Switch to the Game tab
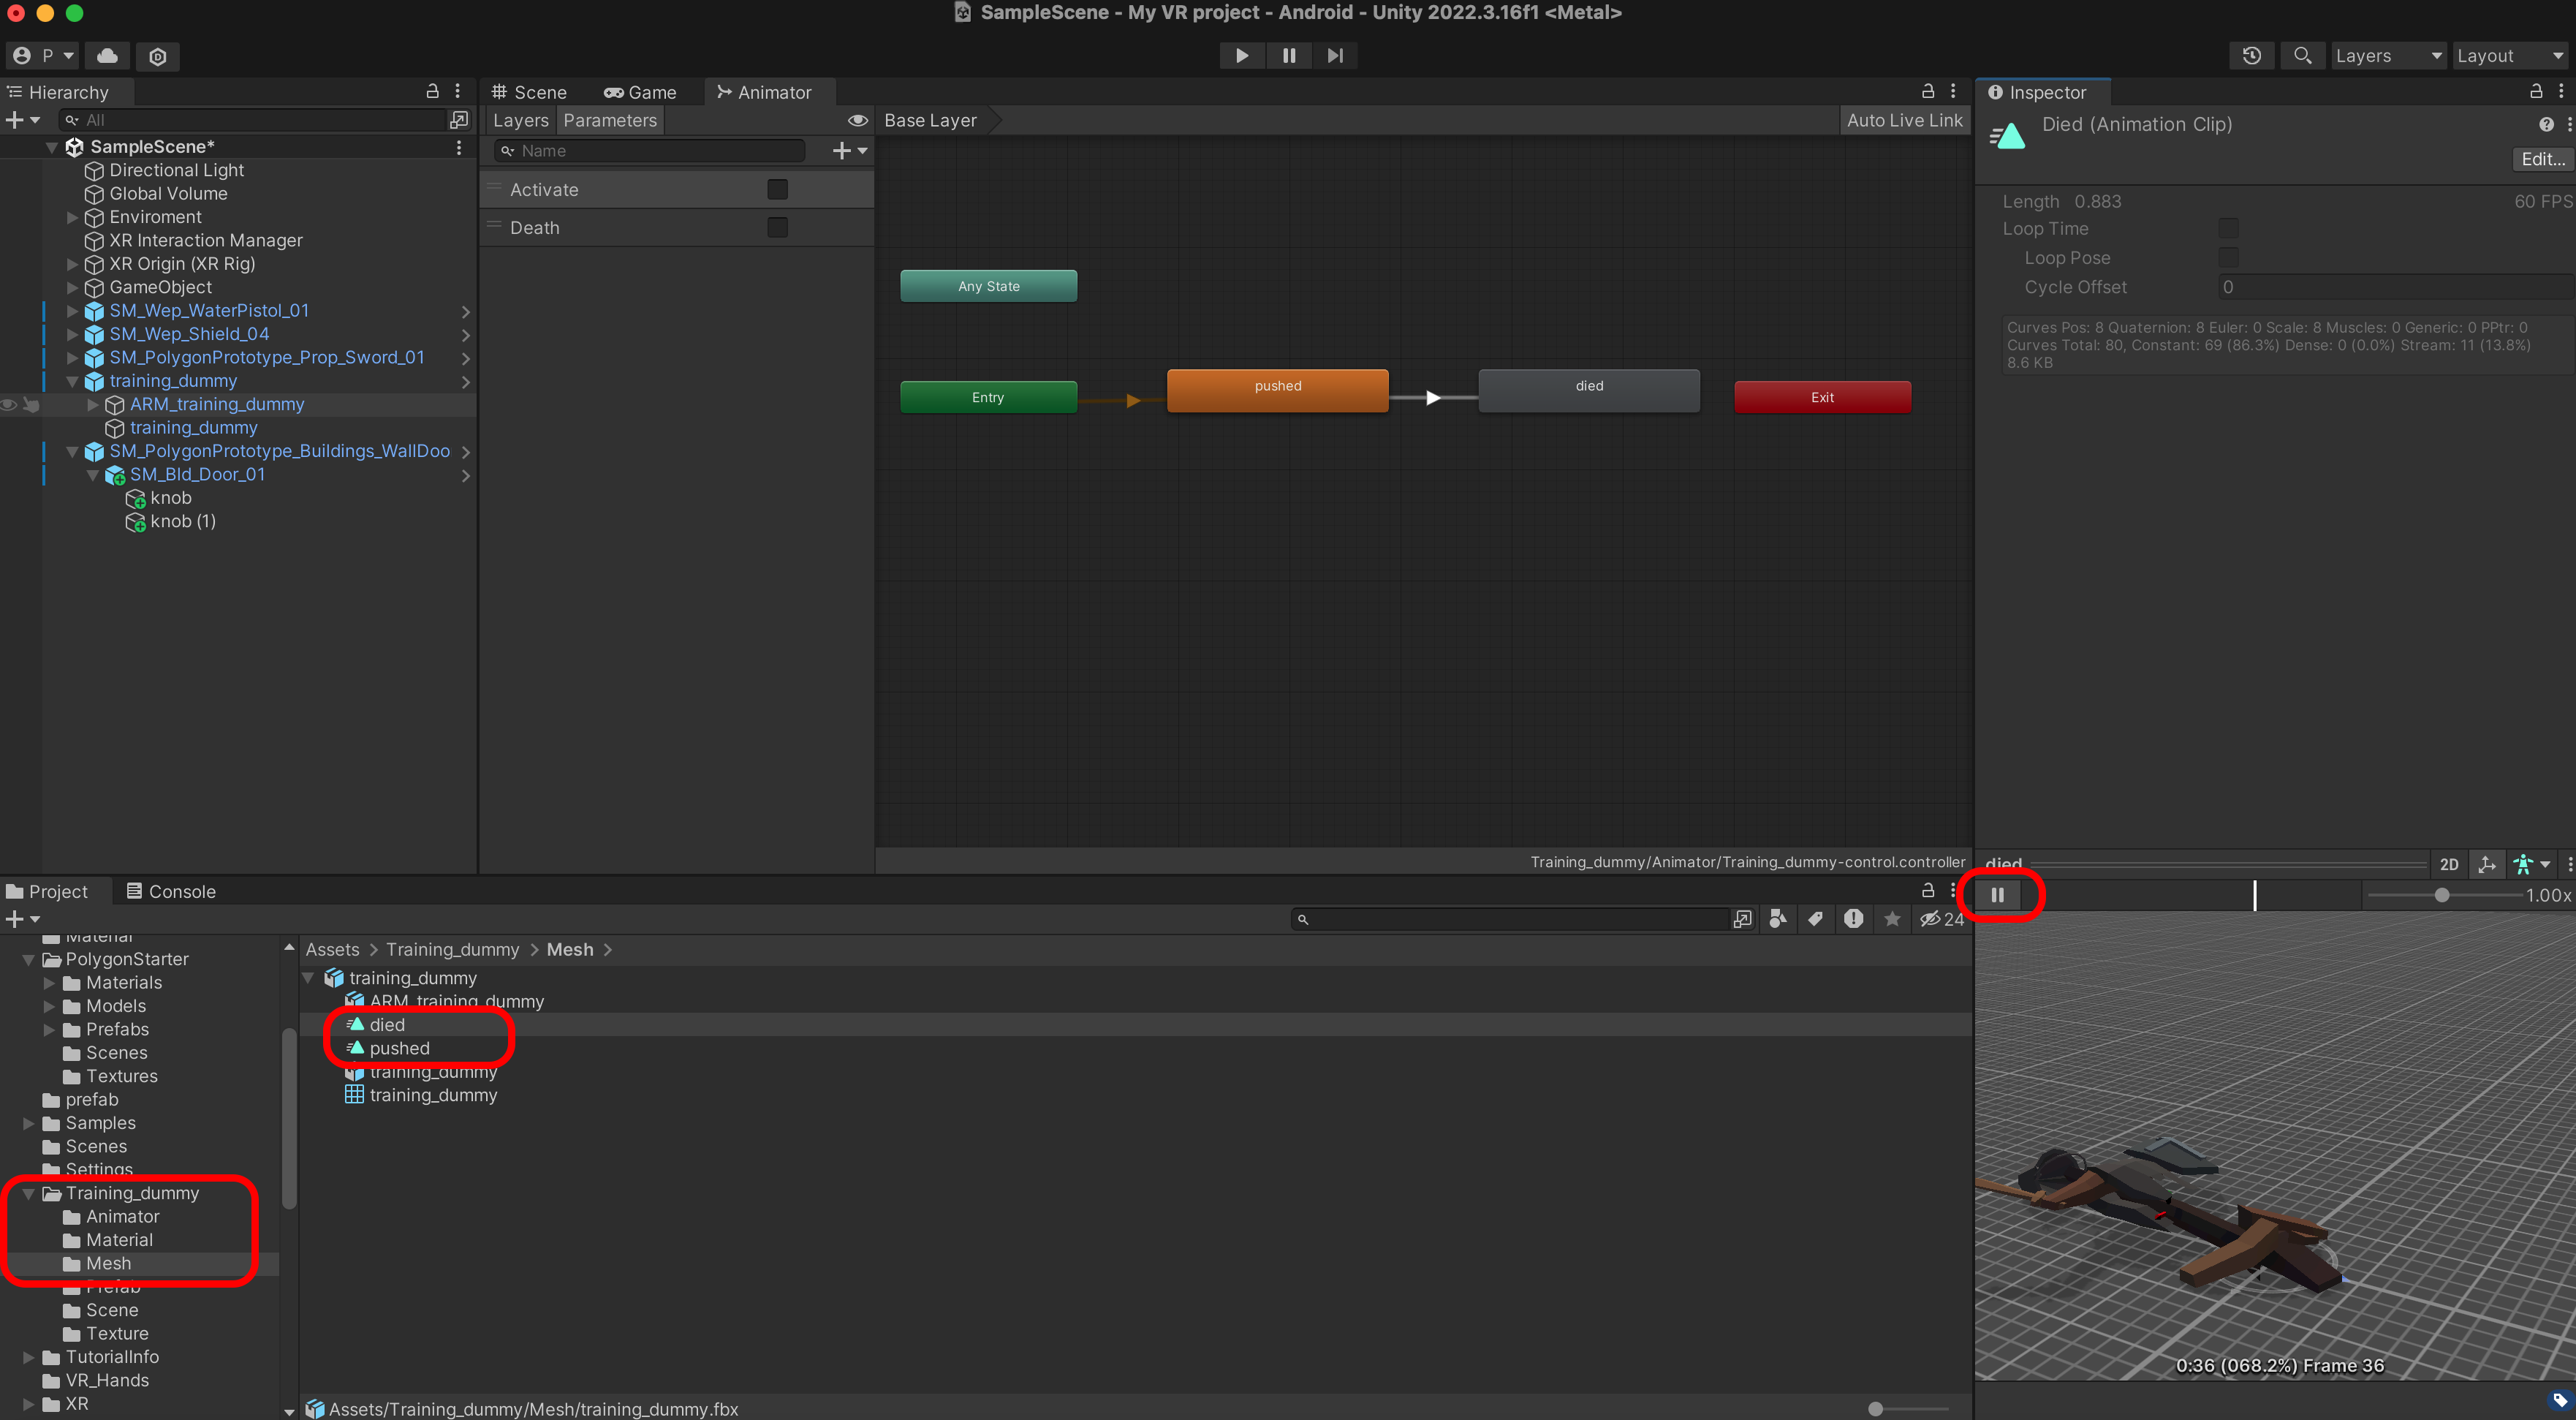 (640, 92)
